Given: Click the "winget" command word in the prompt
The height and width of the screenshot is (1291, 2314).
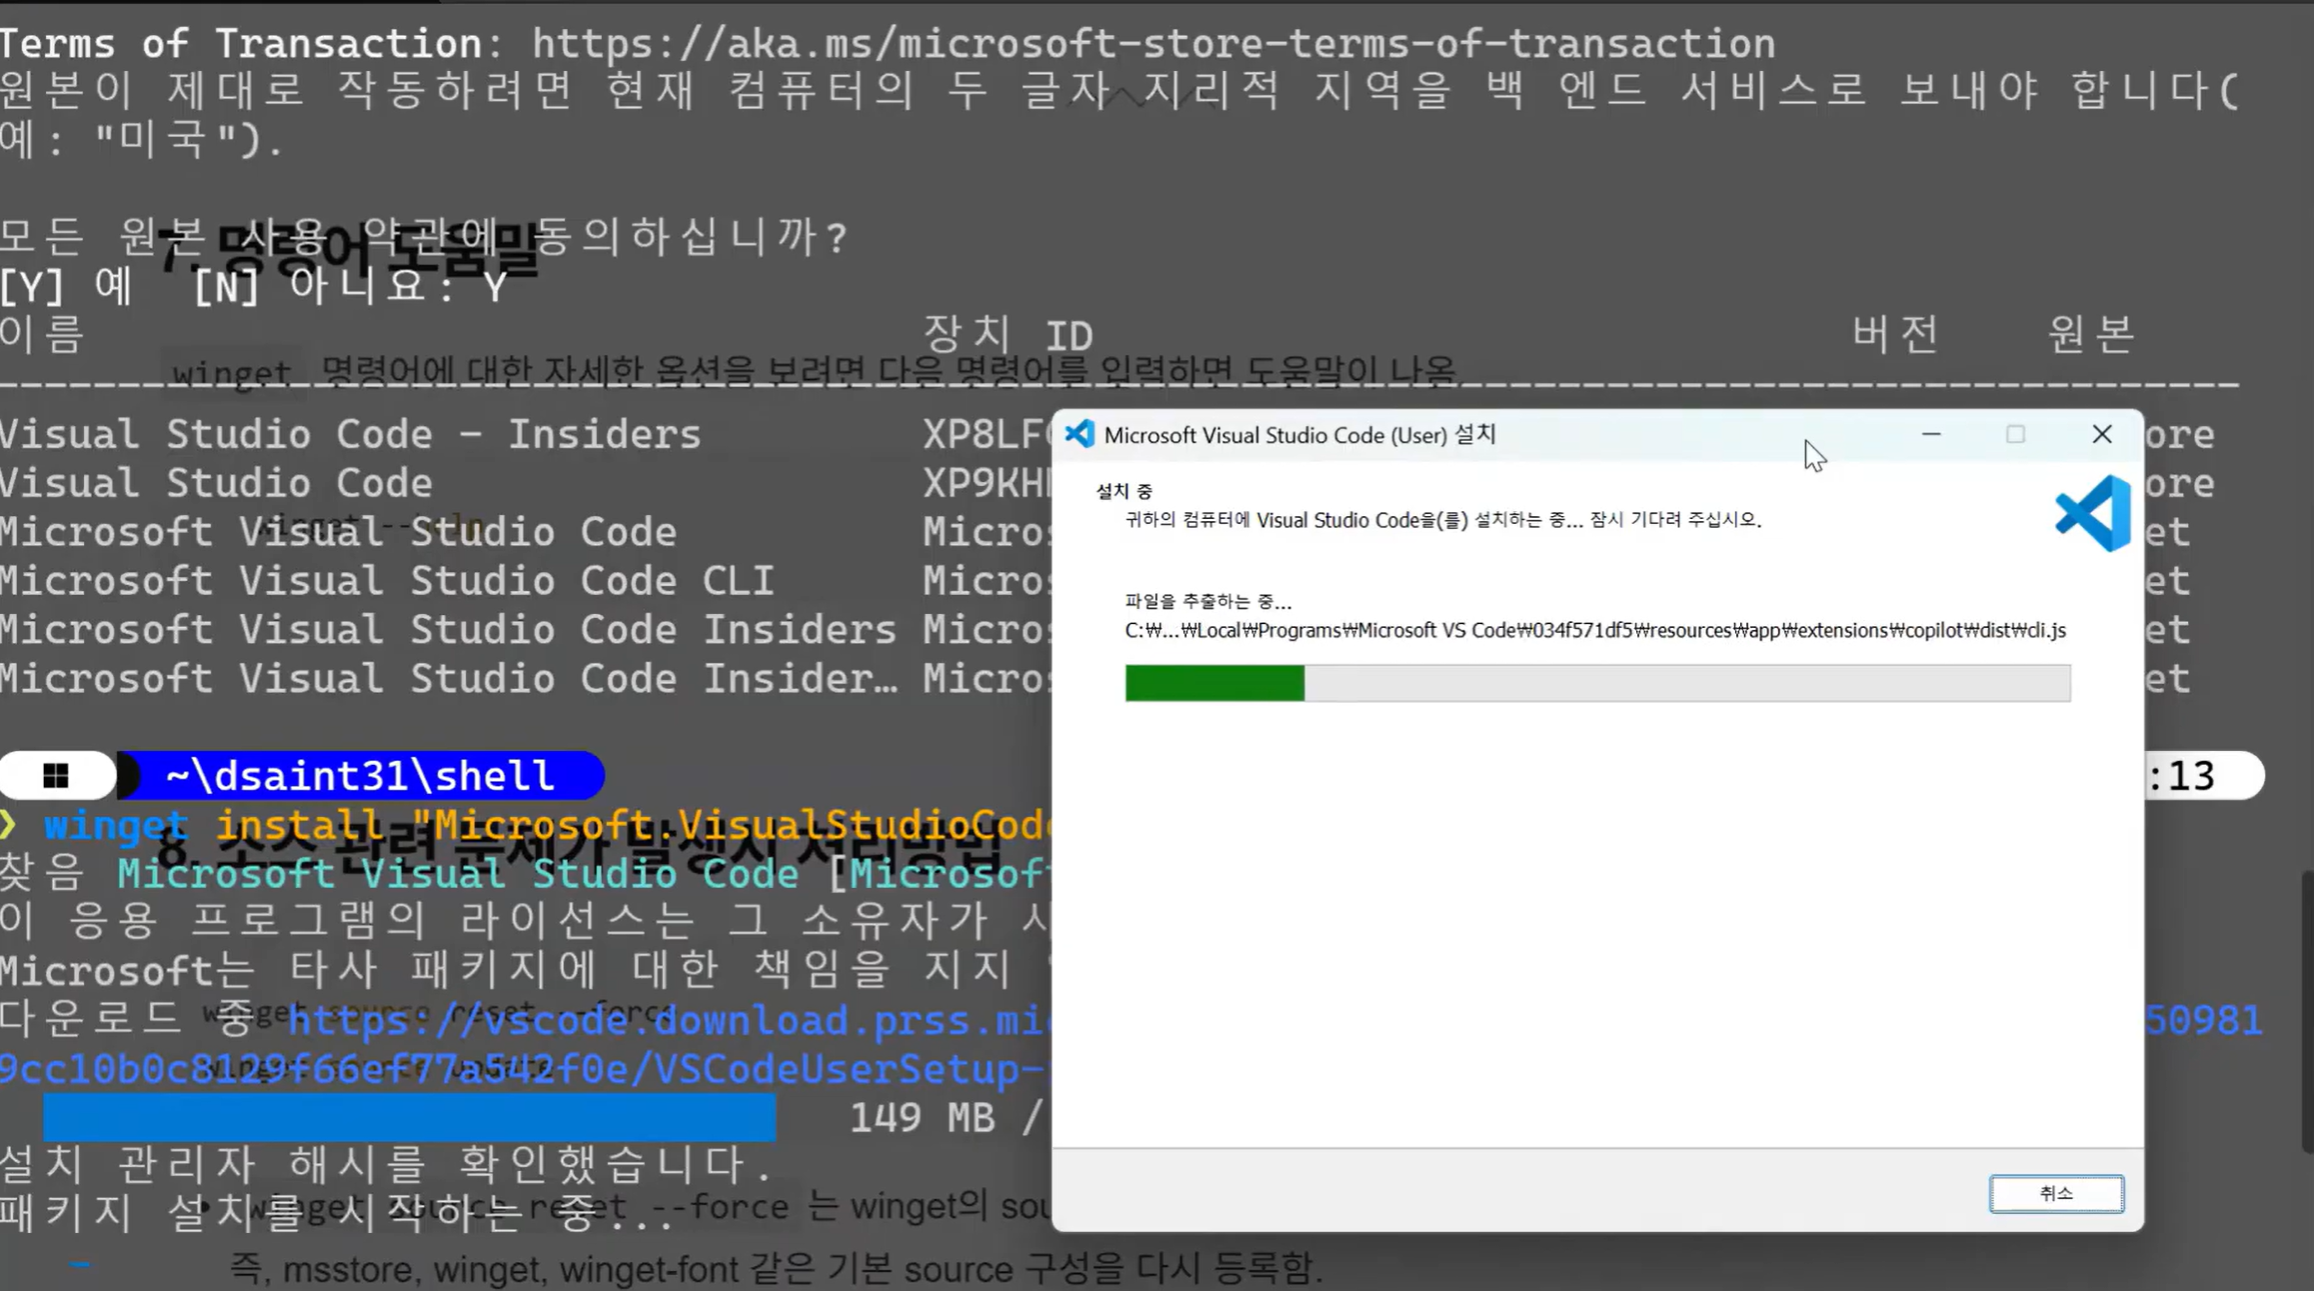Looking at the screenshot, I should tap(116, 825).
